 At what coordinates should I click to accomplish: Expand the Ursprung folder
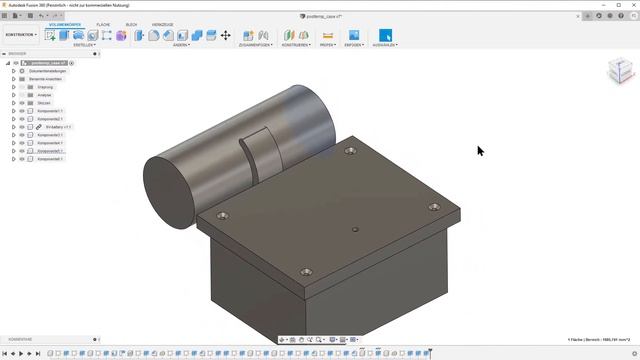[13, 87]
